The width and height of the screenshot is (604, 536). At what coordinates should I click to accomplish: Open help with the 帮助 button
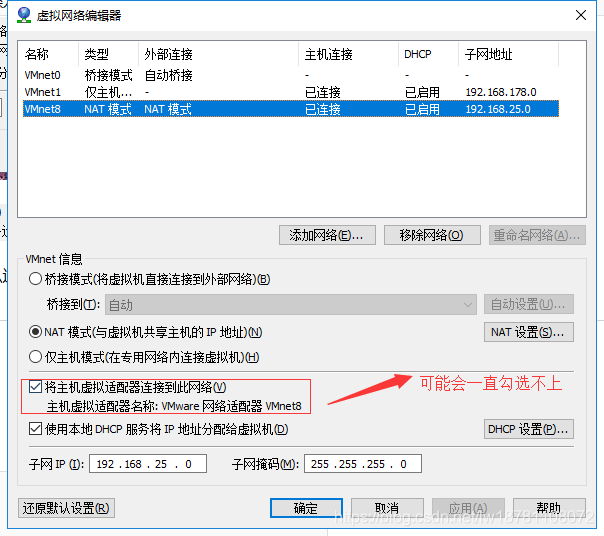[x=549, y=508]
